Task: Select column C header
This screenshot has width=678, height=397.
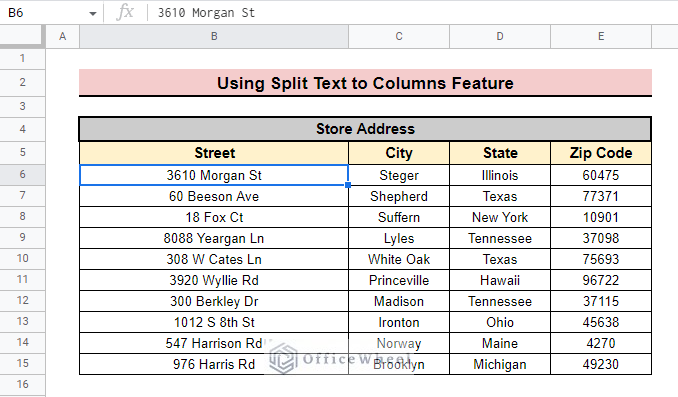Action: click(x=399, y=36)
